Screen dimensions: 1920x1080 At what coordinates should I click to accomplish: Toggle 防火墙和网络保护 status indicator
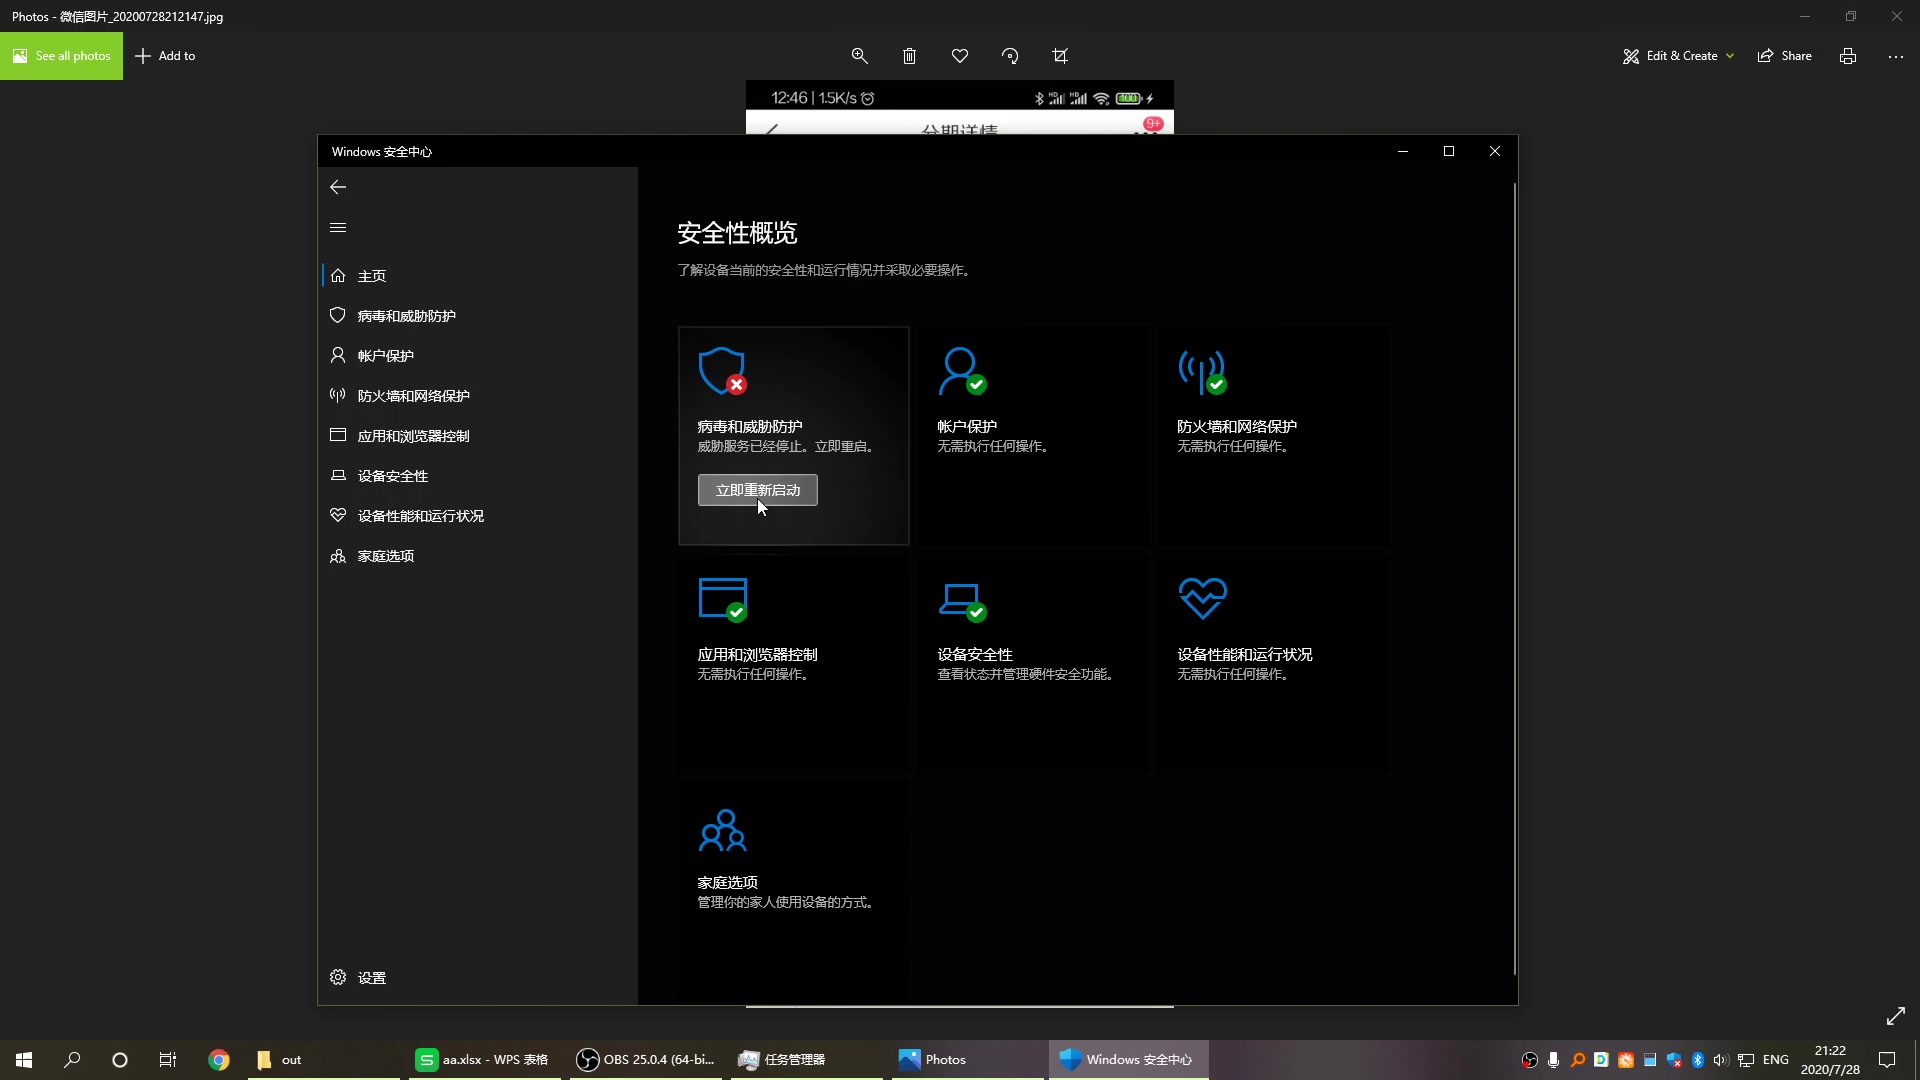point(1216,384)
